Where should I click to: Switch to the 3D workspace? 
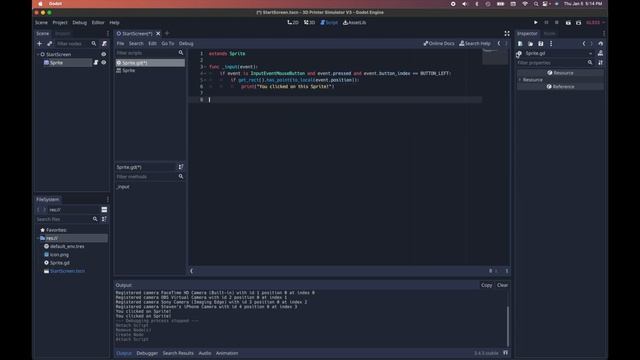point(309,22)
